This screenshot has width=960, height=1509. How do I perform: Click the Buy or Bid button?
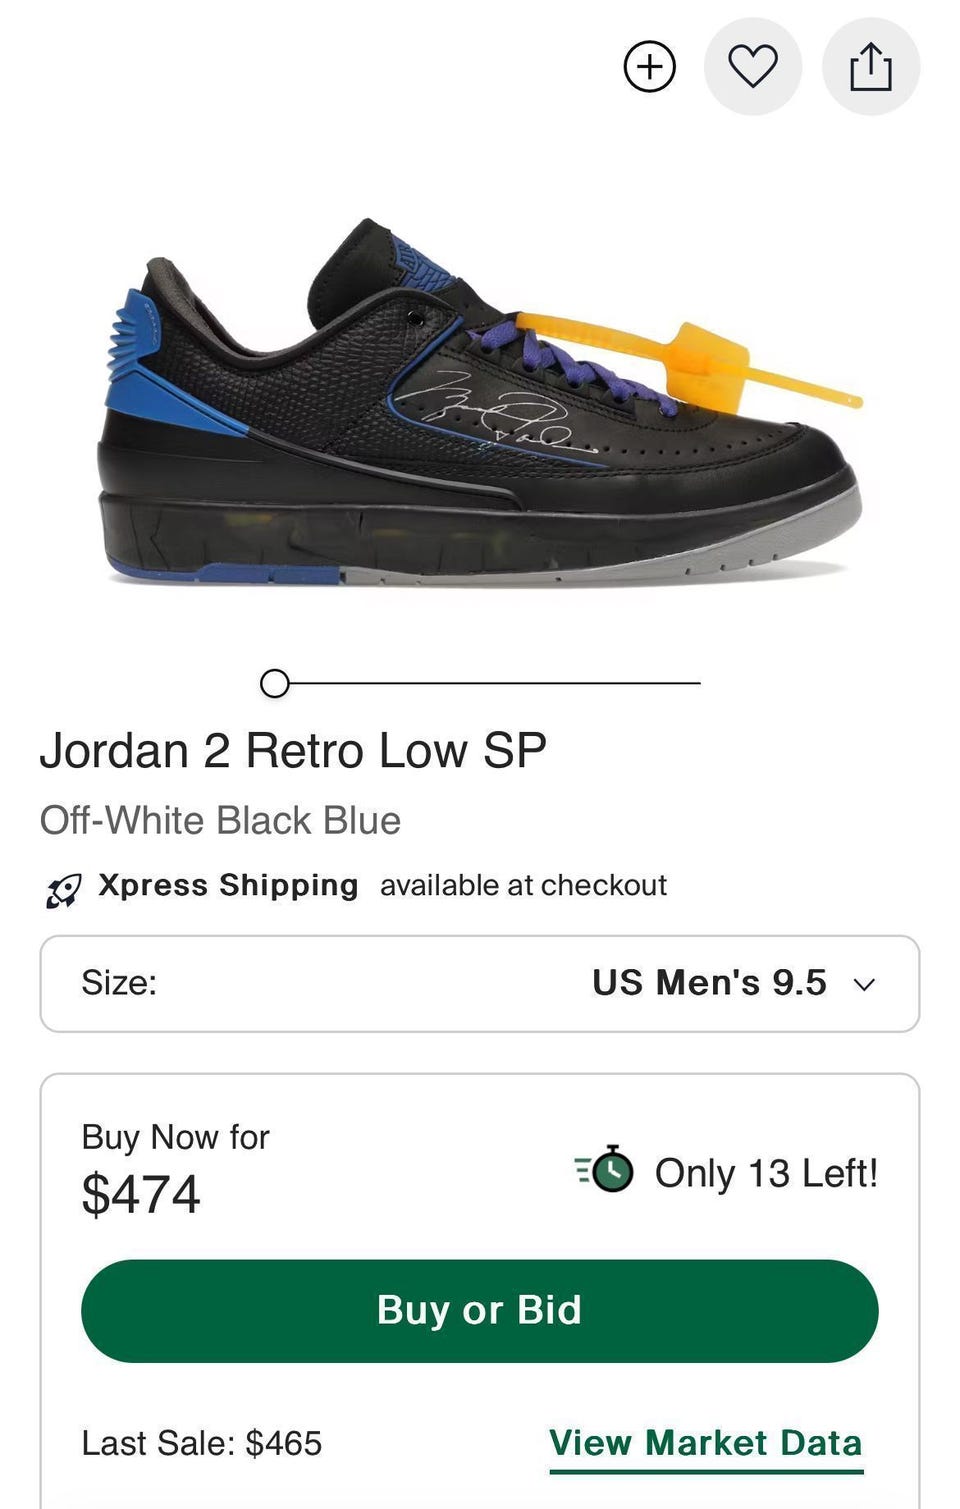click(480, 1310)
